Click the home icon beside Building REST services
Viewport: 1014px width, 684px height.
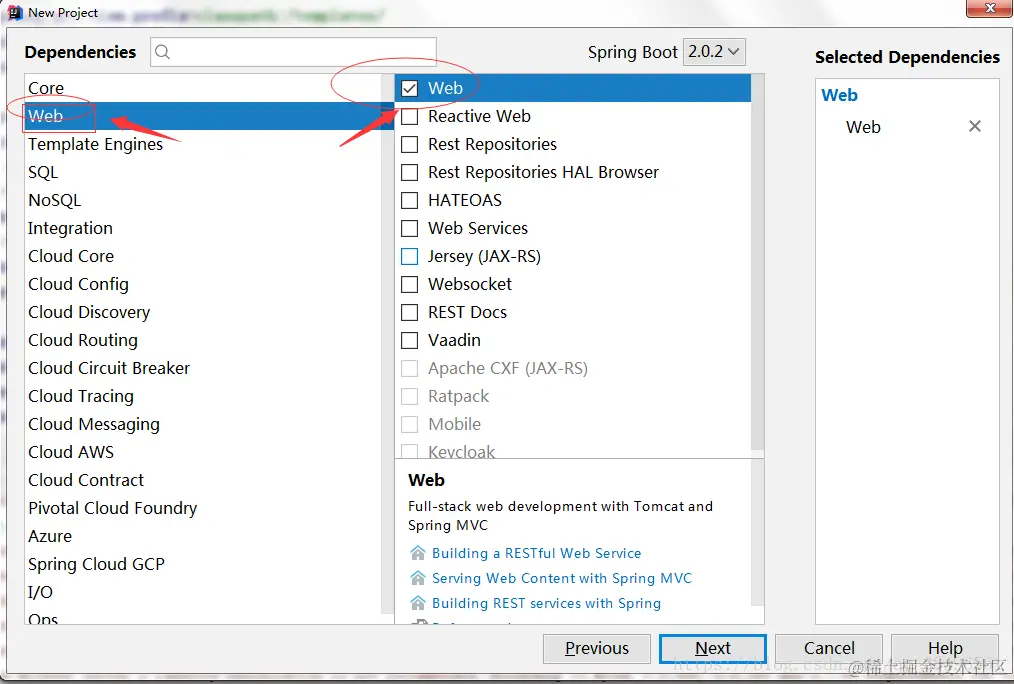click(x=418, y=603)
